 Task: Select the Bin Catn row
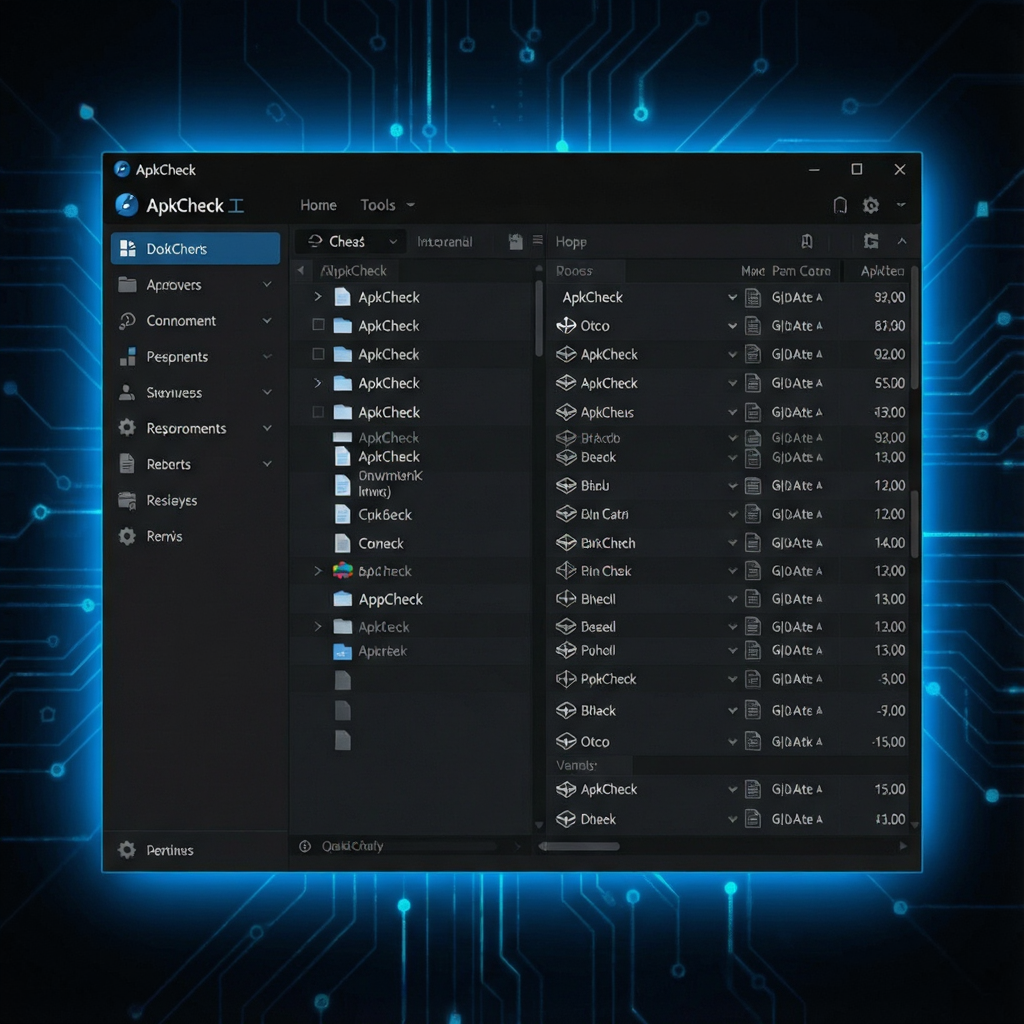[x=728, y=514]
